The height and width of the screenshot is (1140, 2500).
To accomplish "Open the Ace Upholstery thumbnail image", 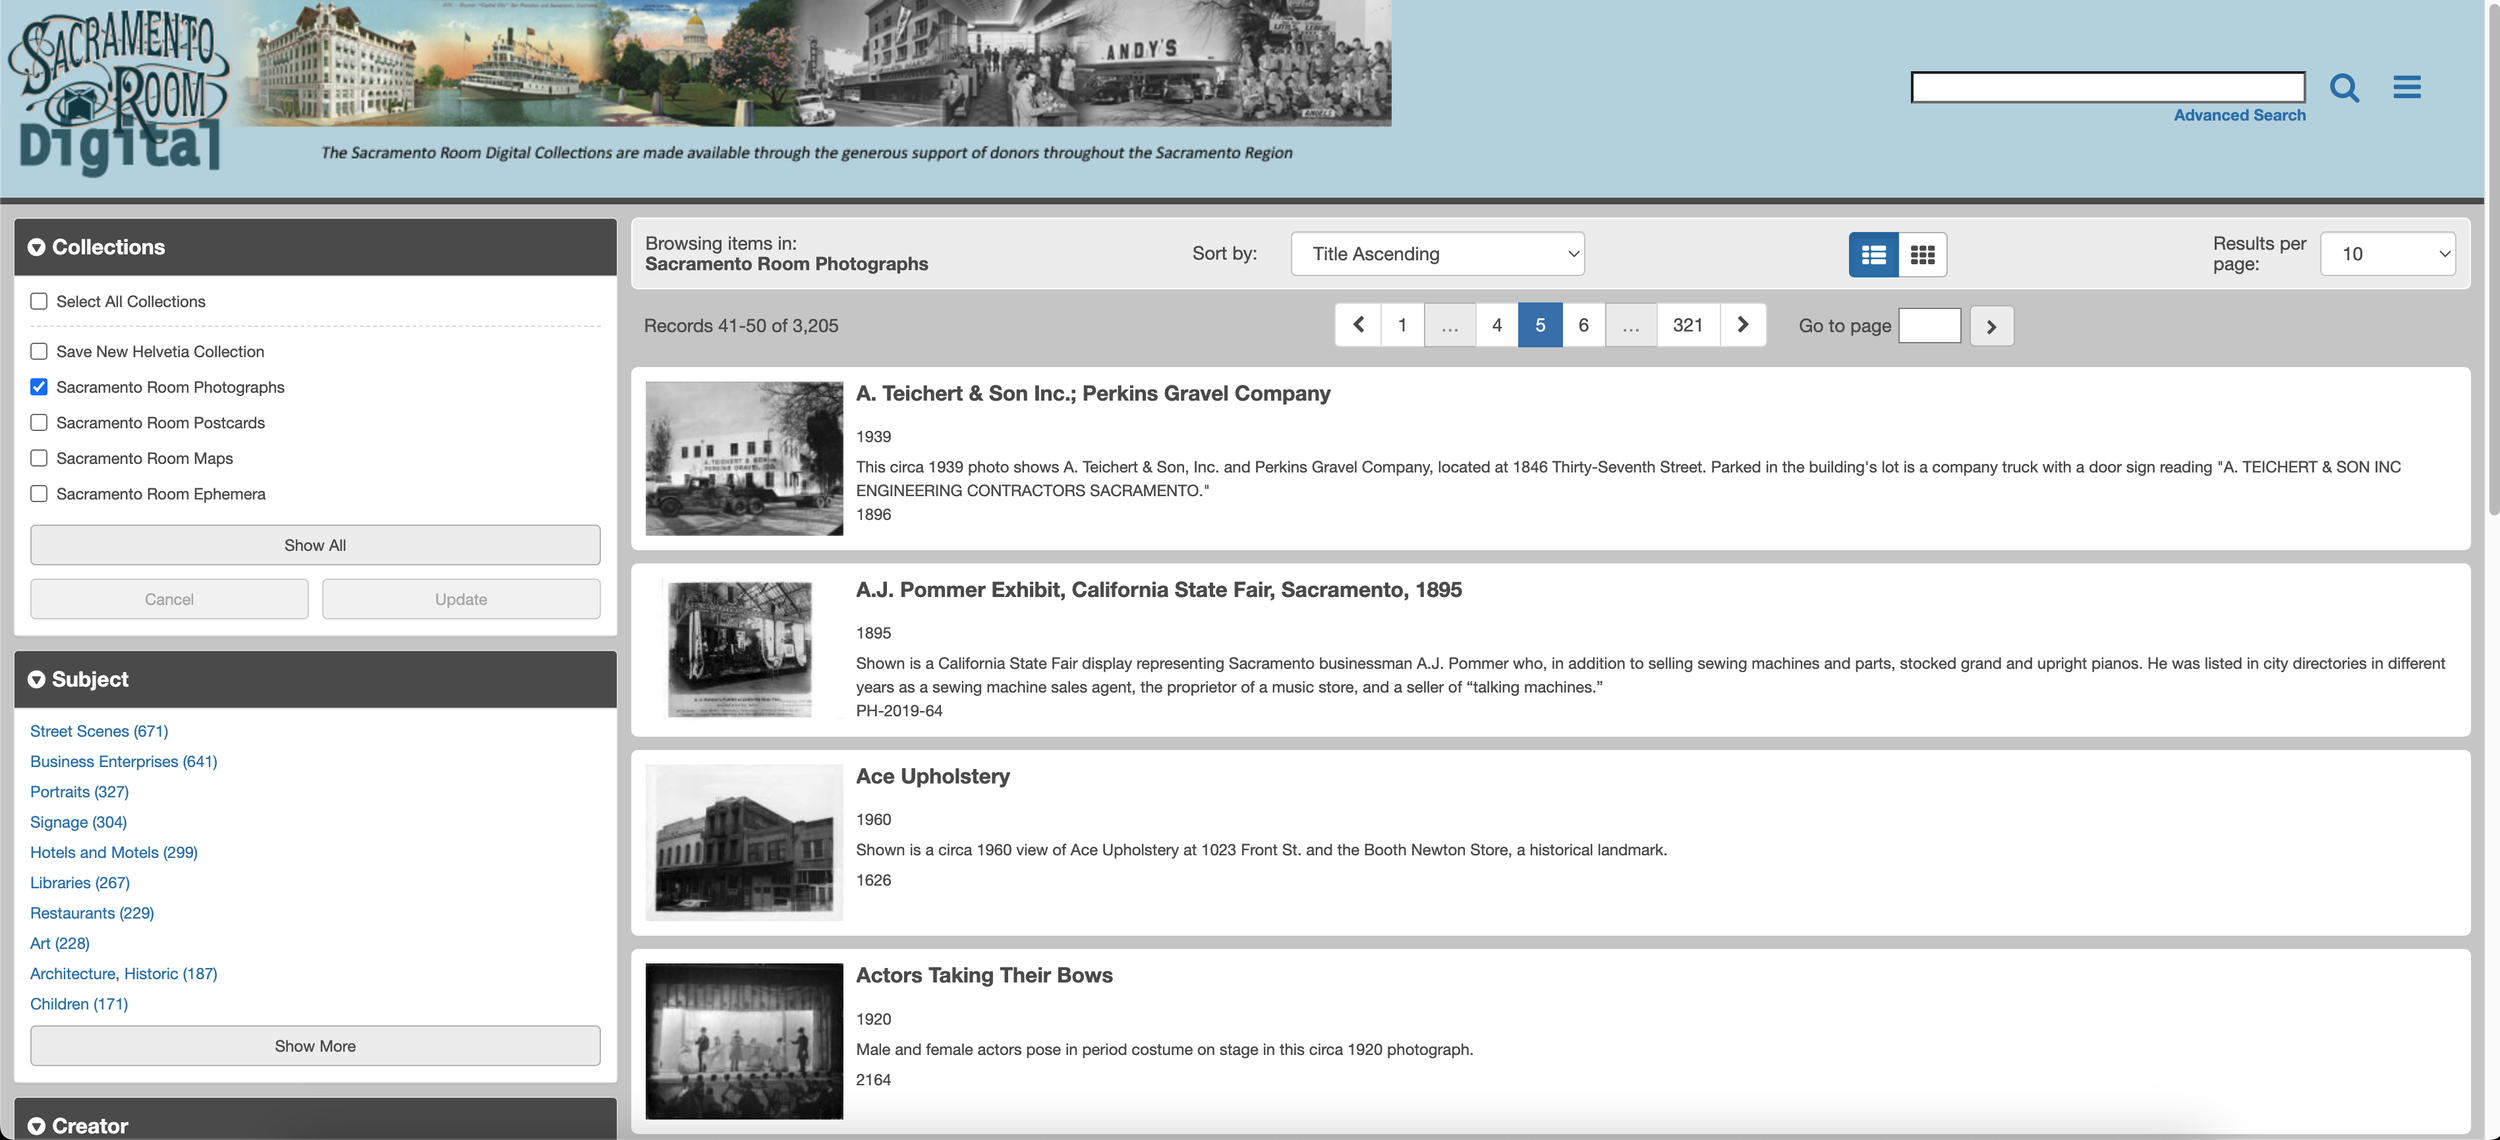I will [x=744, y=842].
